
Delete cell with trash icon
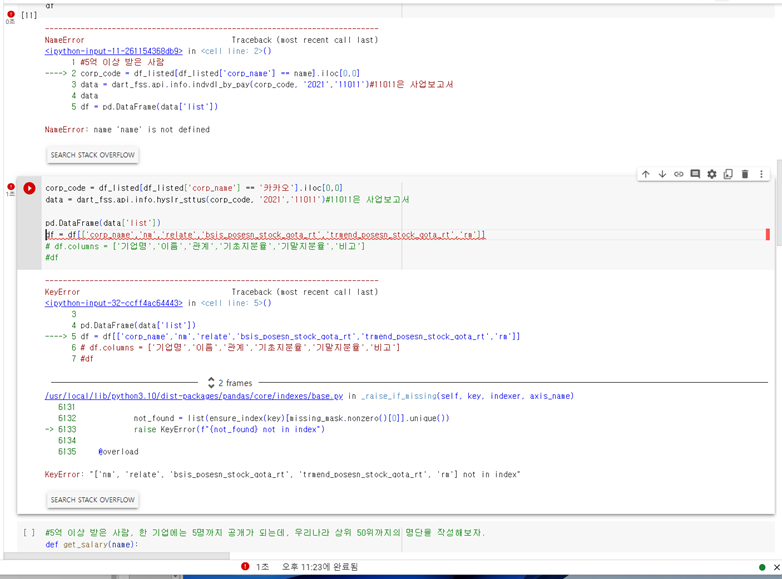745,174
